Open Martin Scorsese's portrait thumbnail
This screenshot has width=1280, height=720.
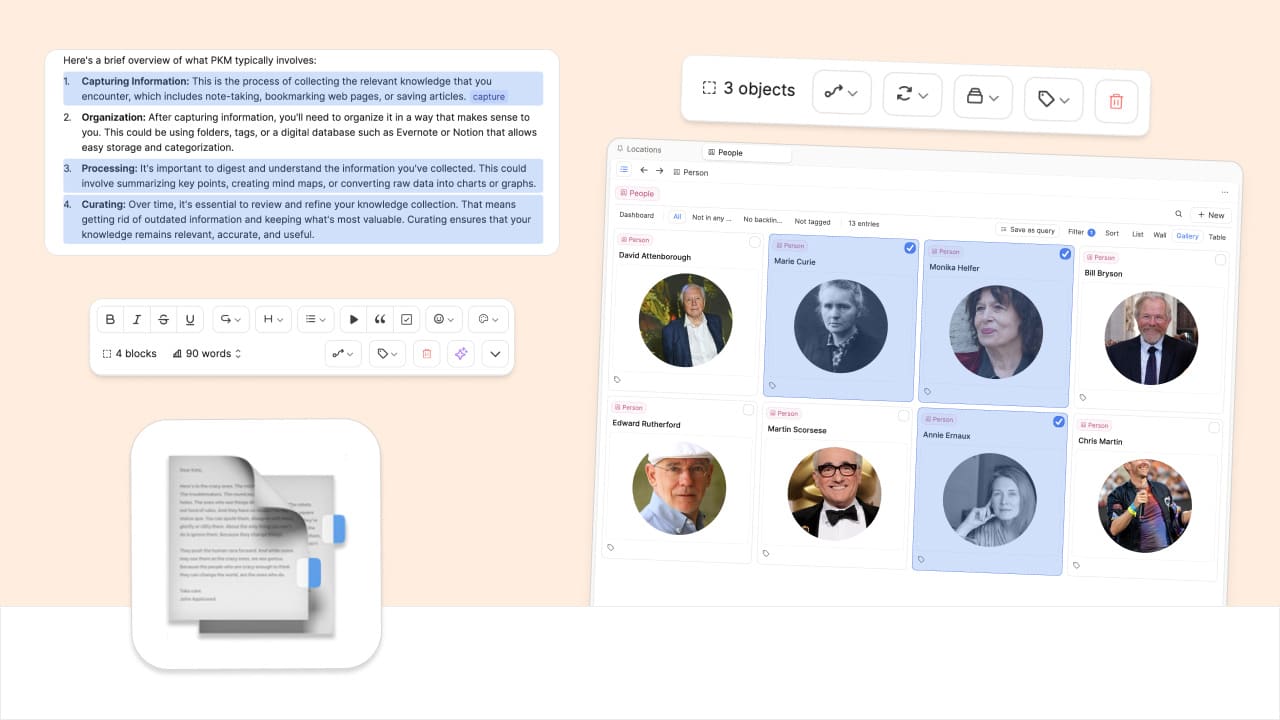click(834, 494)
